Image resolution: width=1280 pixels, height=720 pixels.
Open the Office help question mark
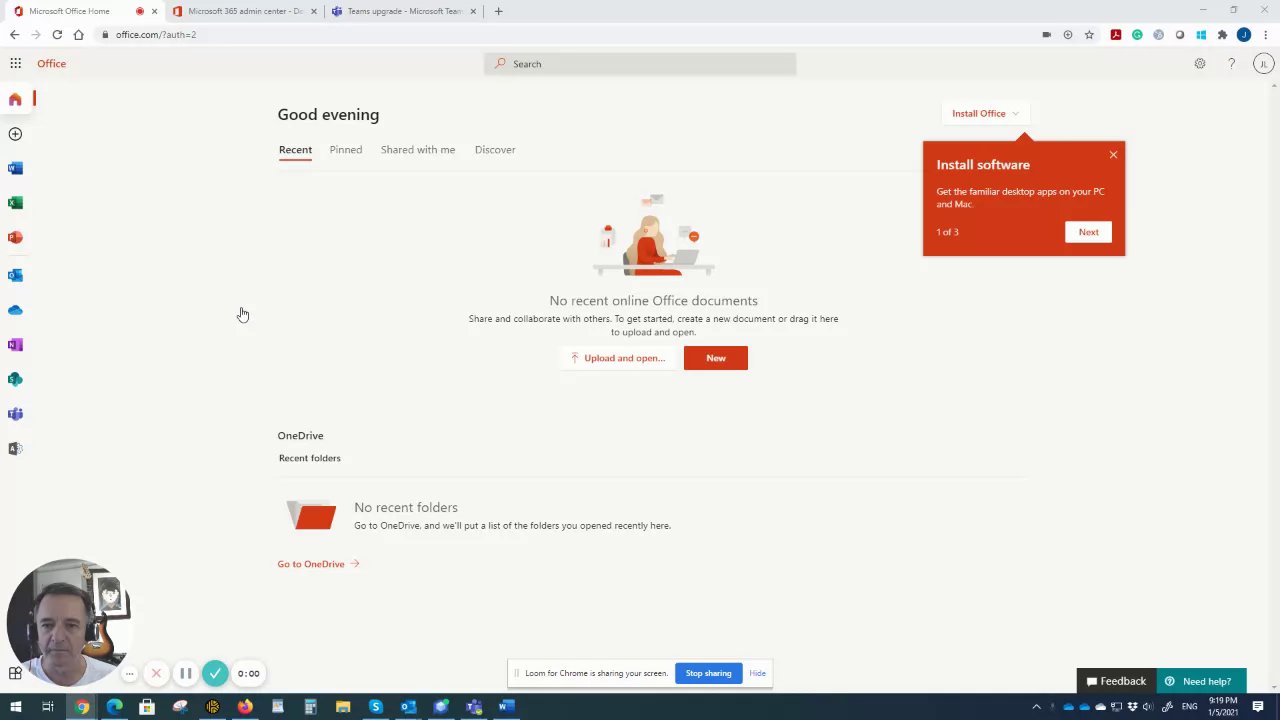tap(1232, 63)
